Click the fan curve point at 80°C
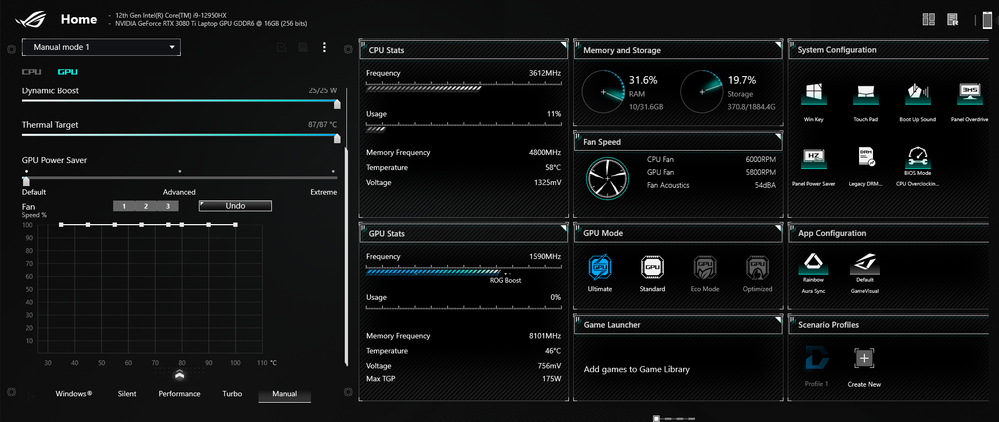The image size is (999, 422). tap(182, 225)
